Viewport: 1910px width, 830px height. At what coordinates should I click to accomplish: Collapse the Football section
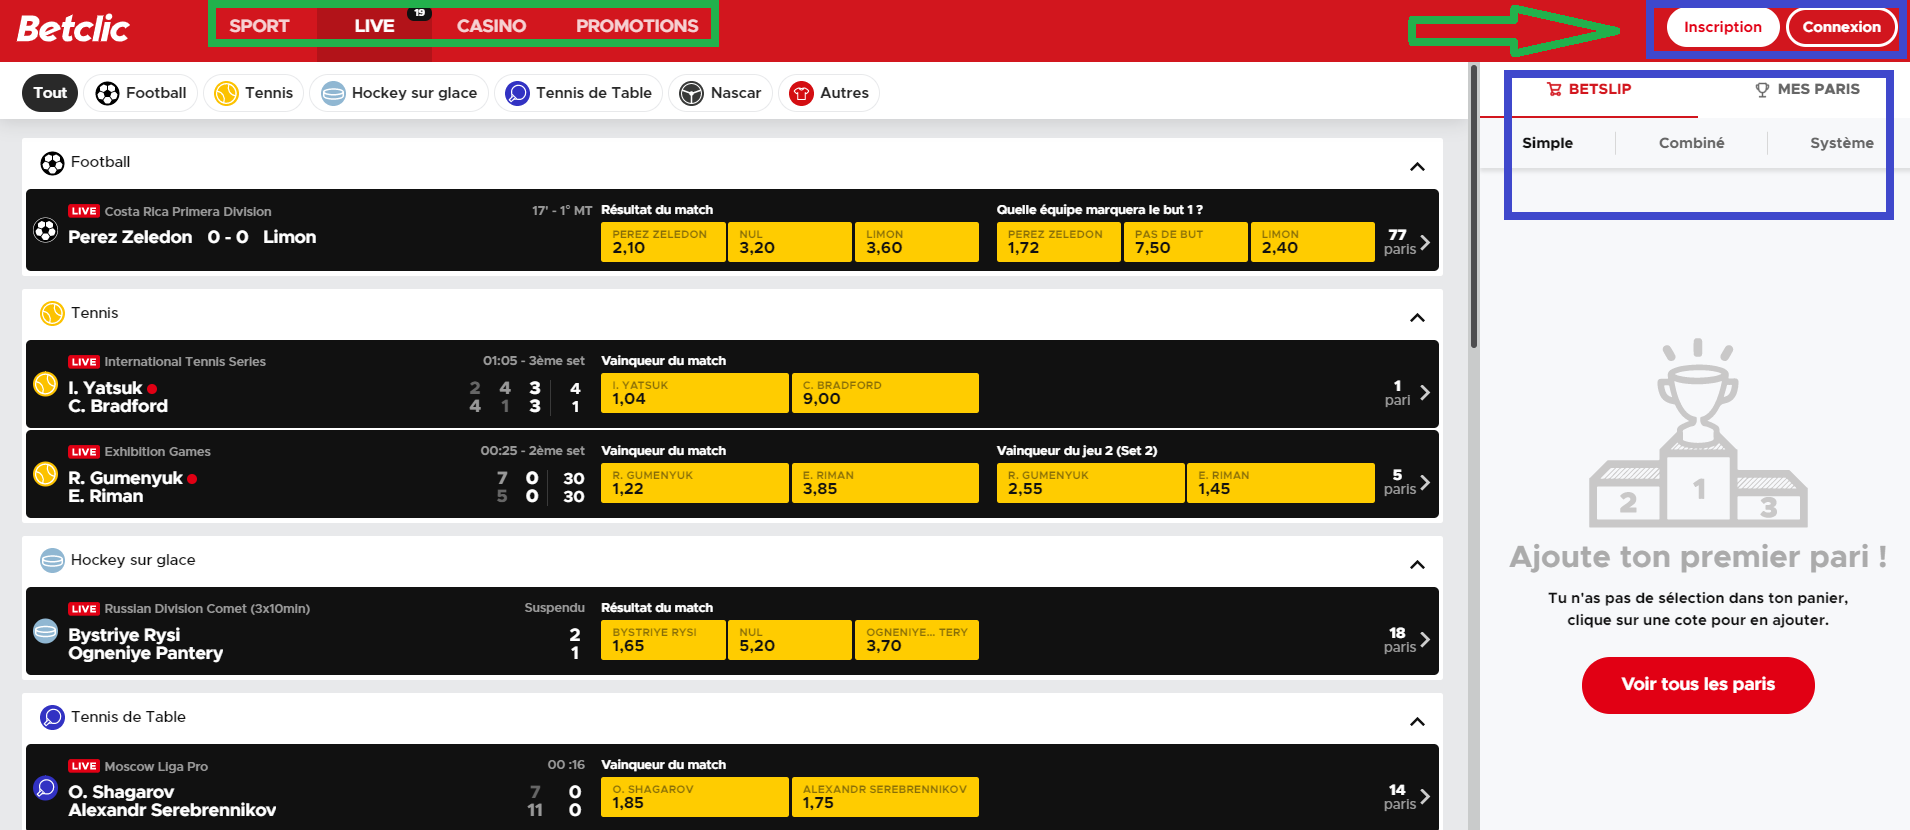[1417, 166]
